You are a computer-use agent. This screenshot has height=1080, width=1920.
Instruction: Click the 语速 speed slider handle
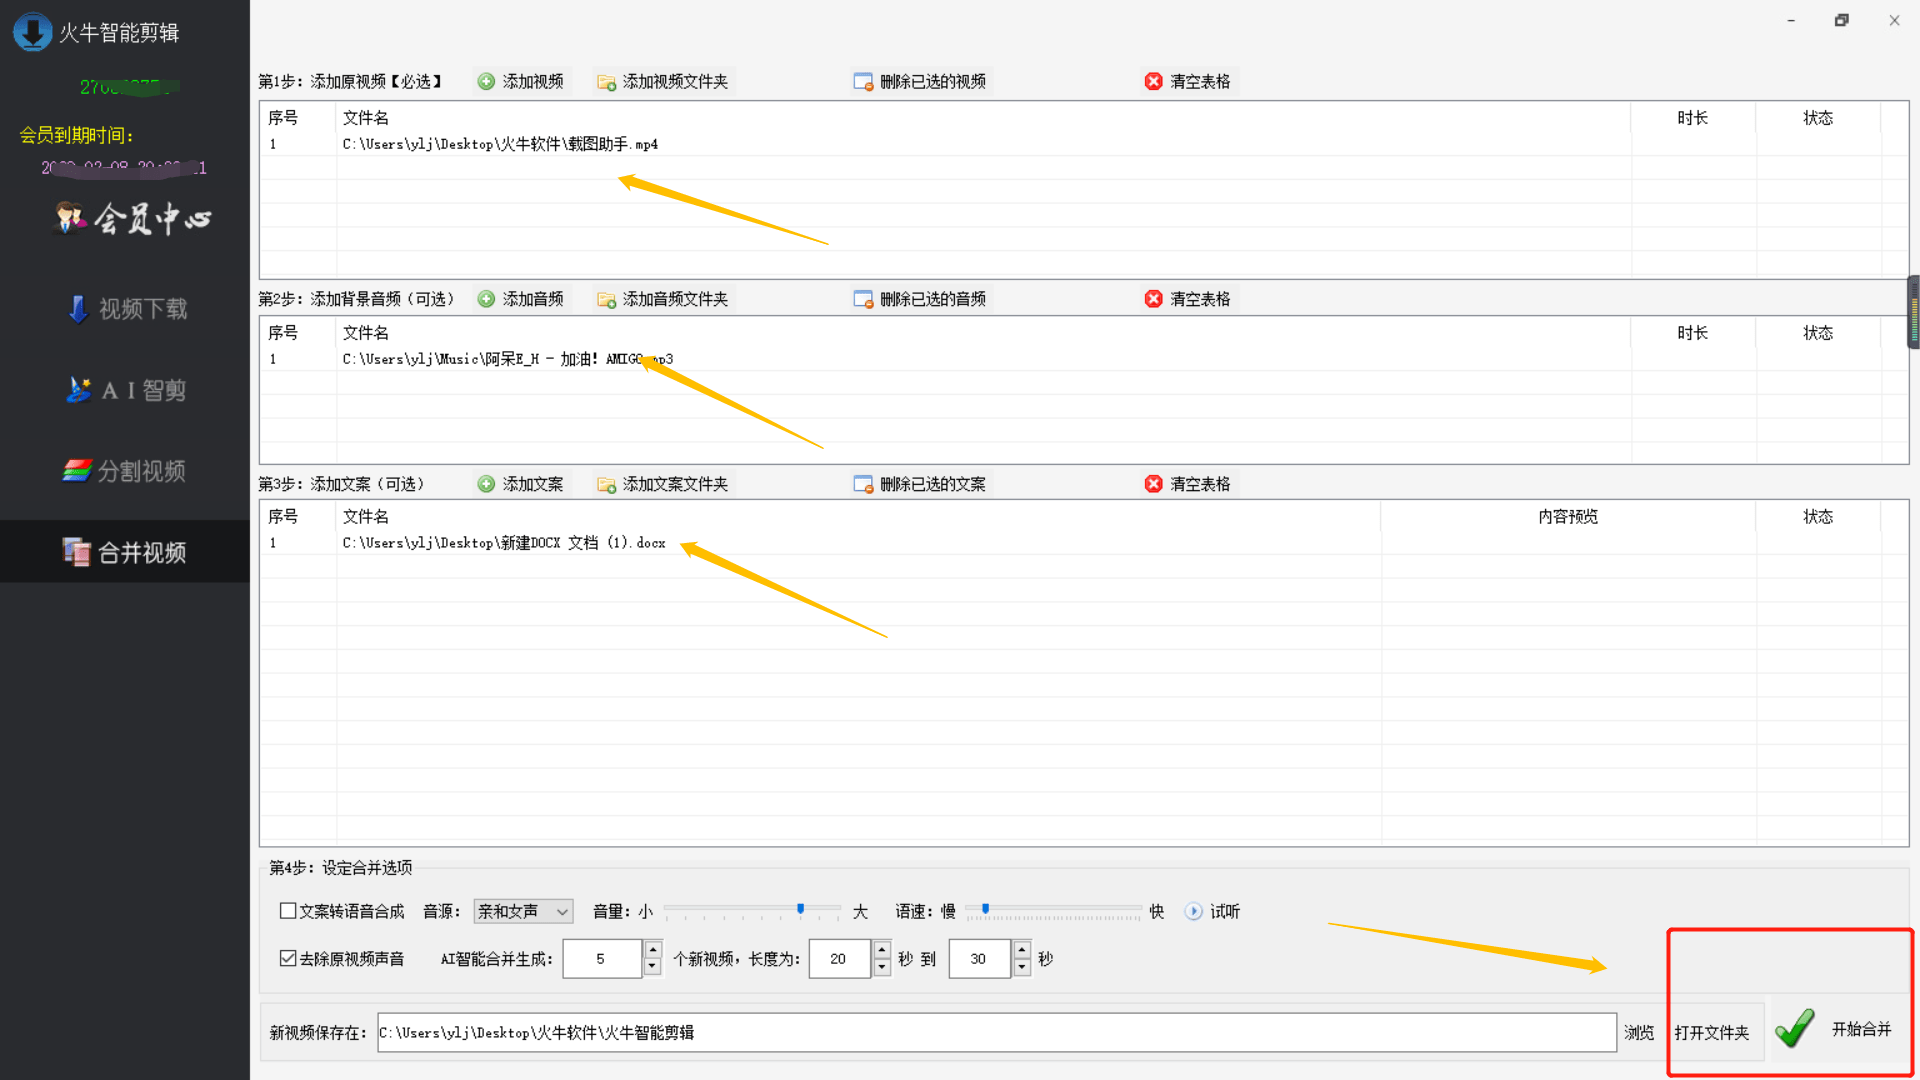[x=985, y=909]
